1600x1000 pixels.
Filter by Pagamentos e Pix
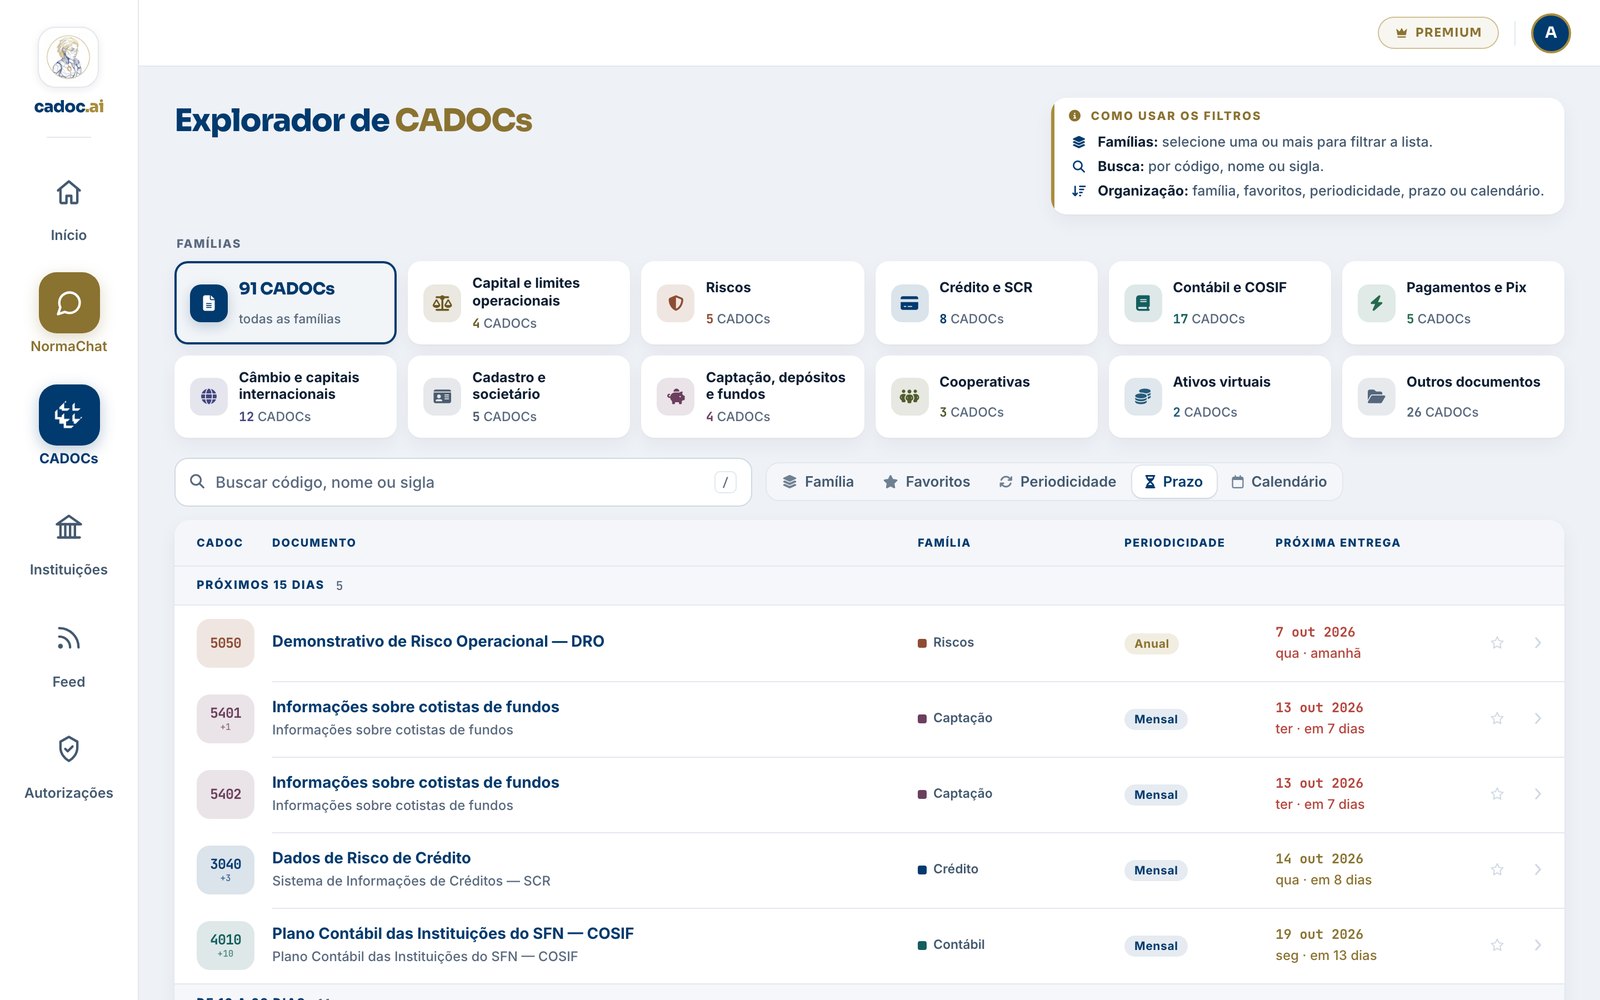pos(1453,303)
